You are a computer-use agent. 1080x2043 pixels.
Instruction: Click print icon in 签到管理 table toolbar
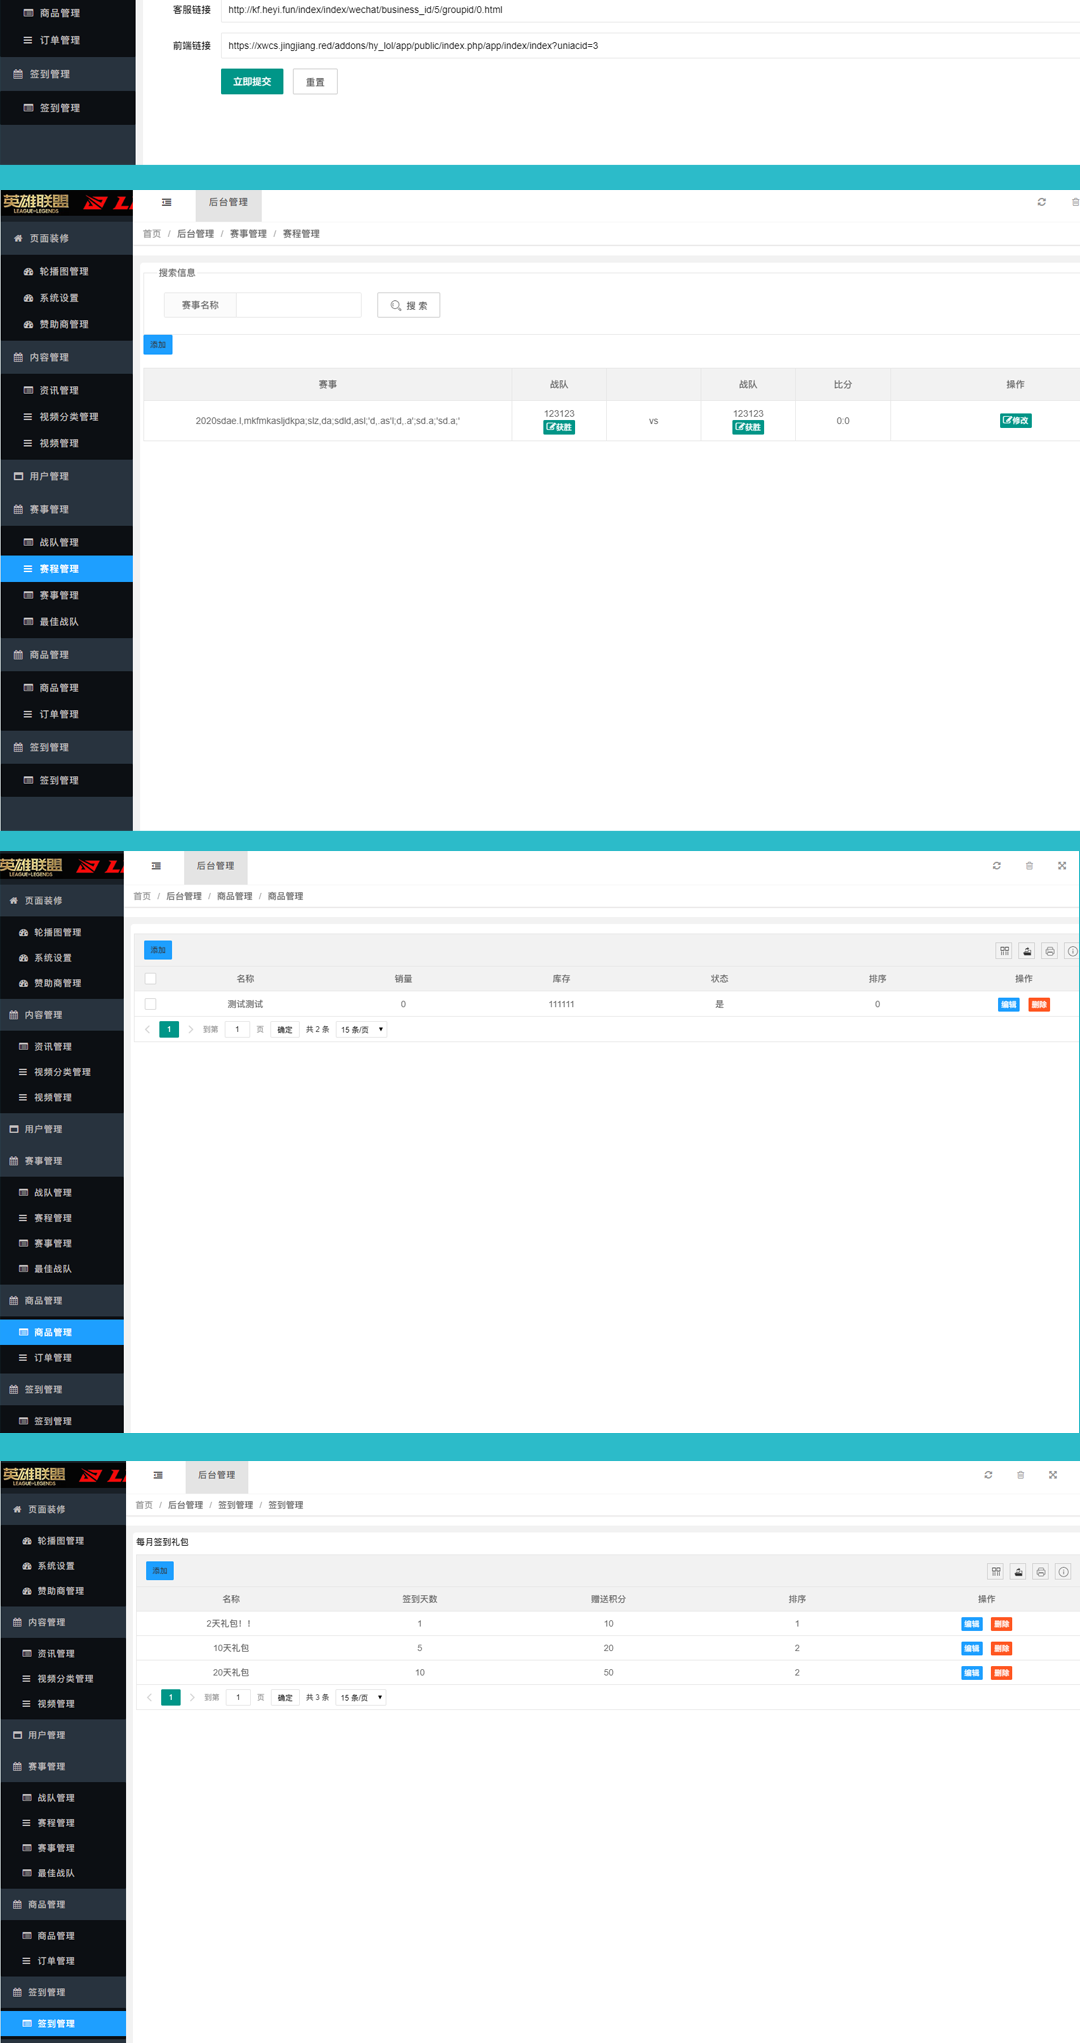(1041, 1572)
